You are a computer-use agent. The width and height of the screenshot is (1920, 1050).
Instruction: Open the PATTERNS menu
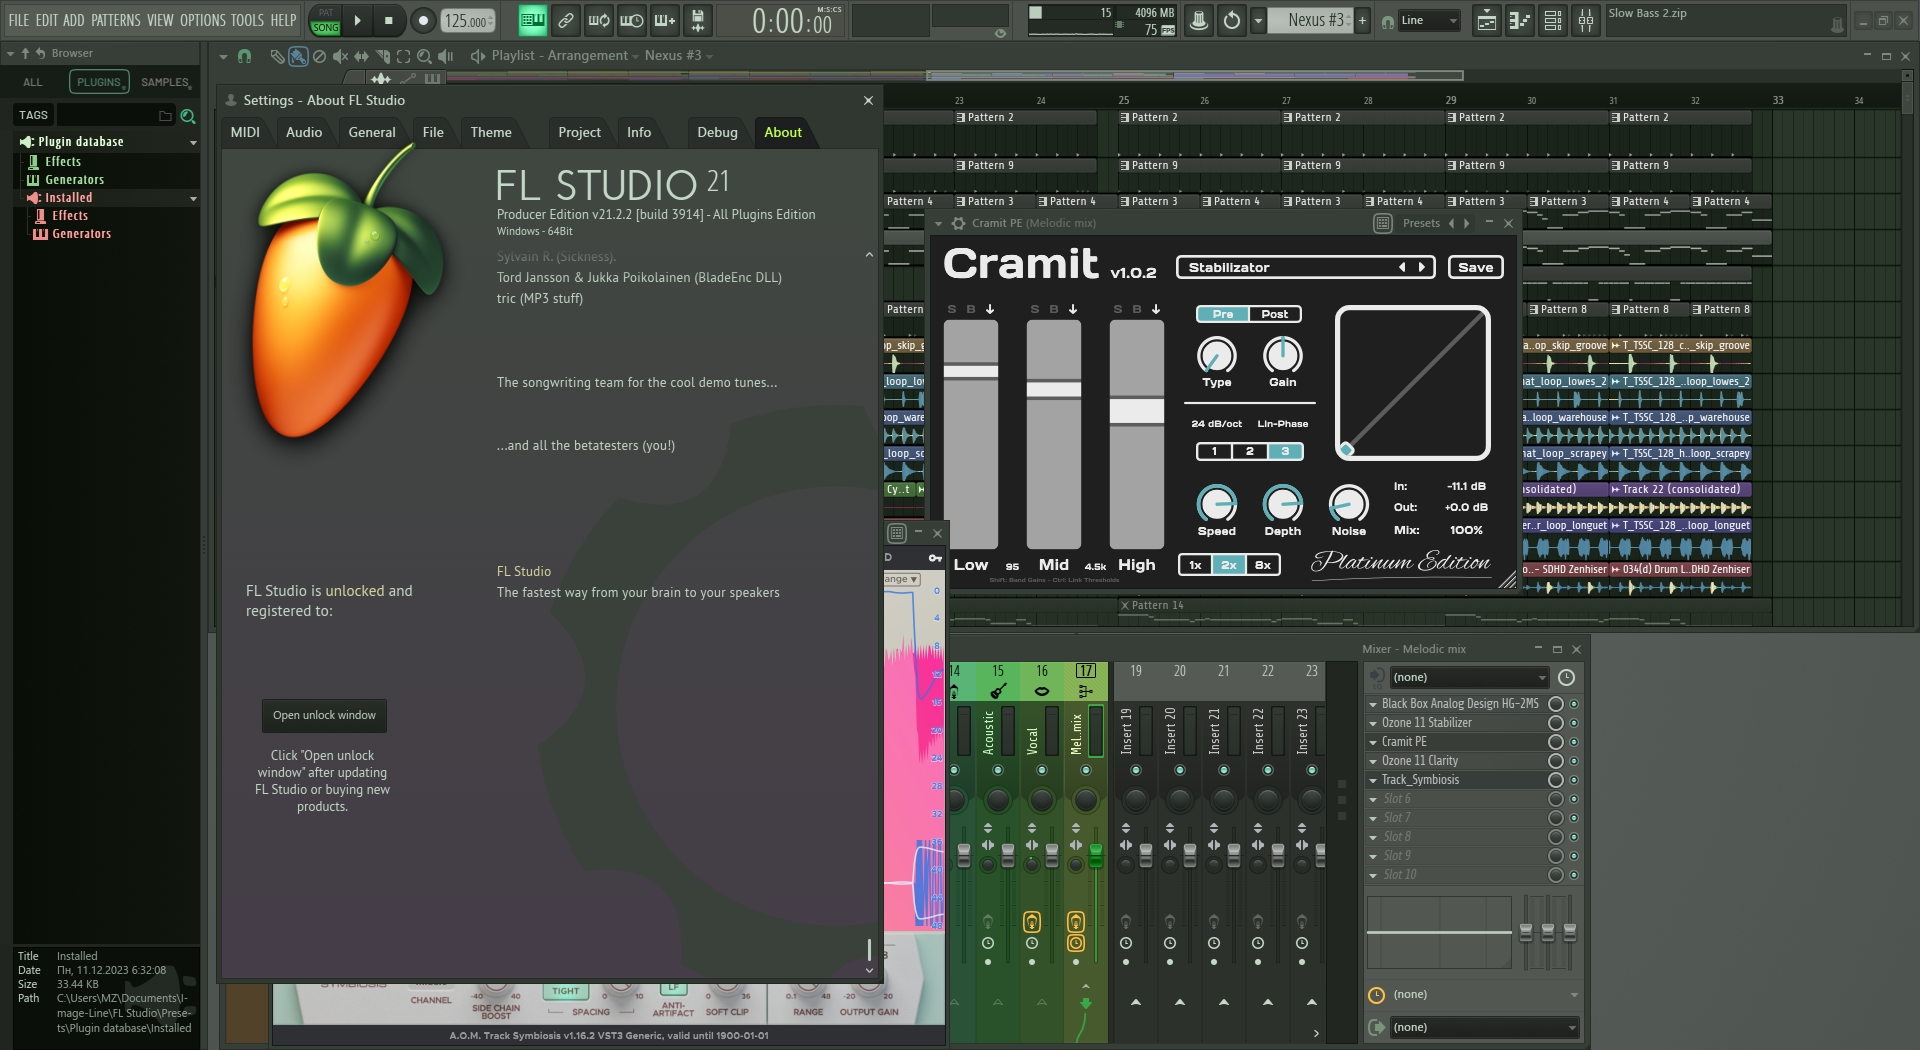pyautogui.click(x=116, y=20)
